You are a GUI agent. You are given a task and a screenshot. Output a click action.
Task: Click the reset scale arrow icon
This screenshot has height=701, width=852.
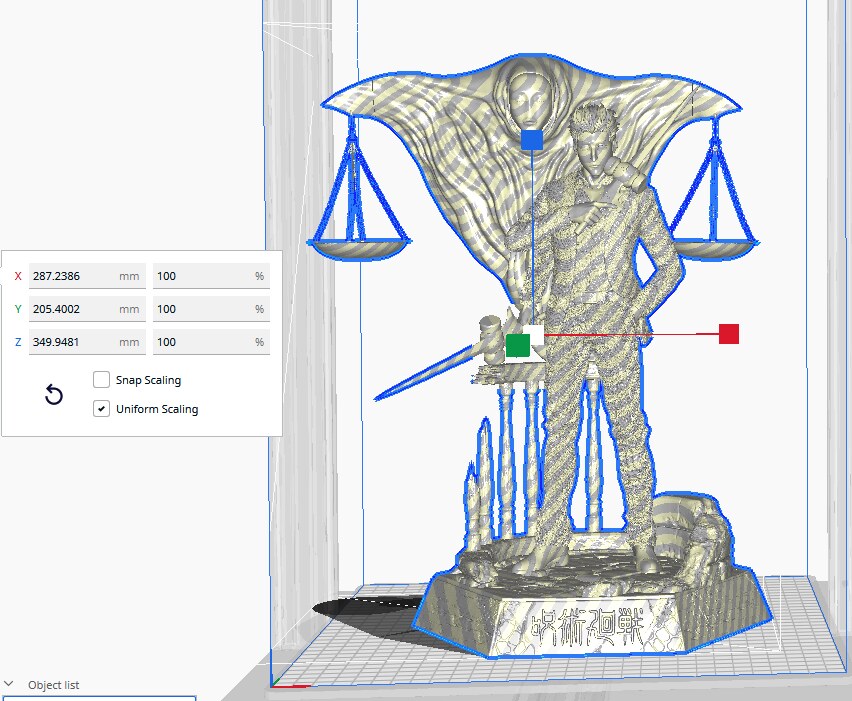(54, 395)
